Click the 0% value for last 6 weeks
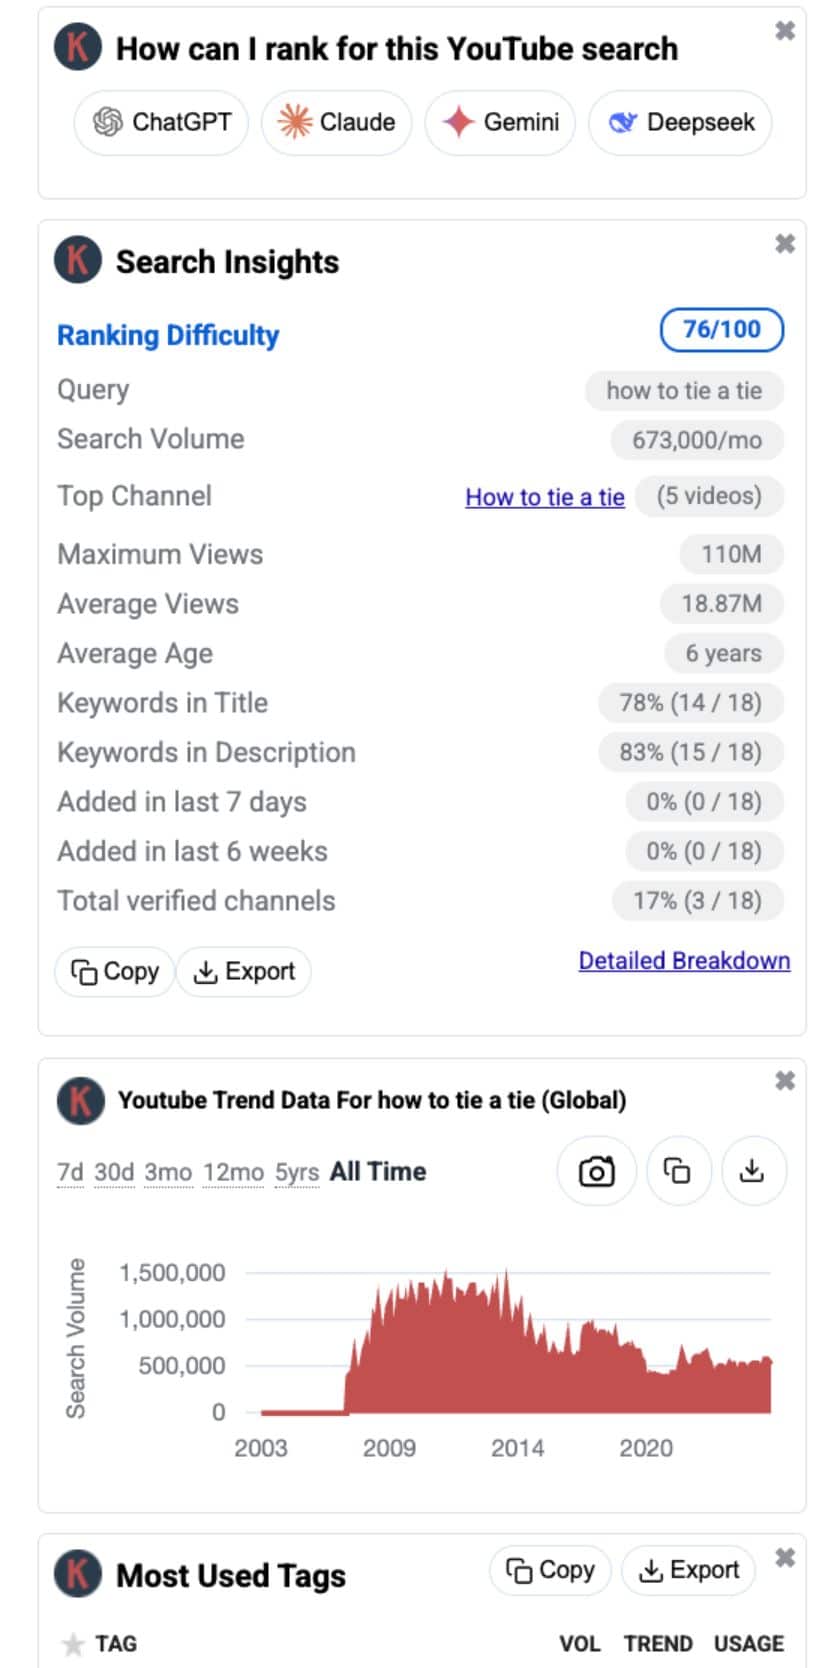The width and height of the screenshot is (831, 1668). tap(704, 851)
